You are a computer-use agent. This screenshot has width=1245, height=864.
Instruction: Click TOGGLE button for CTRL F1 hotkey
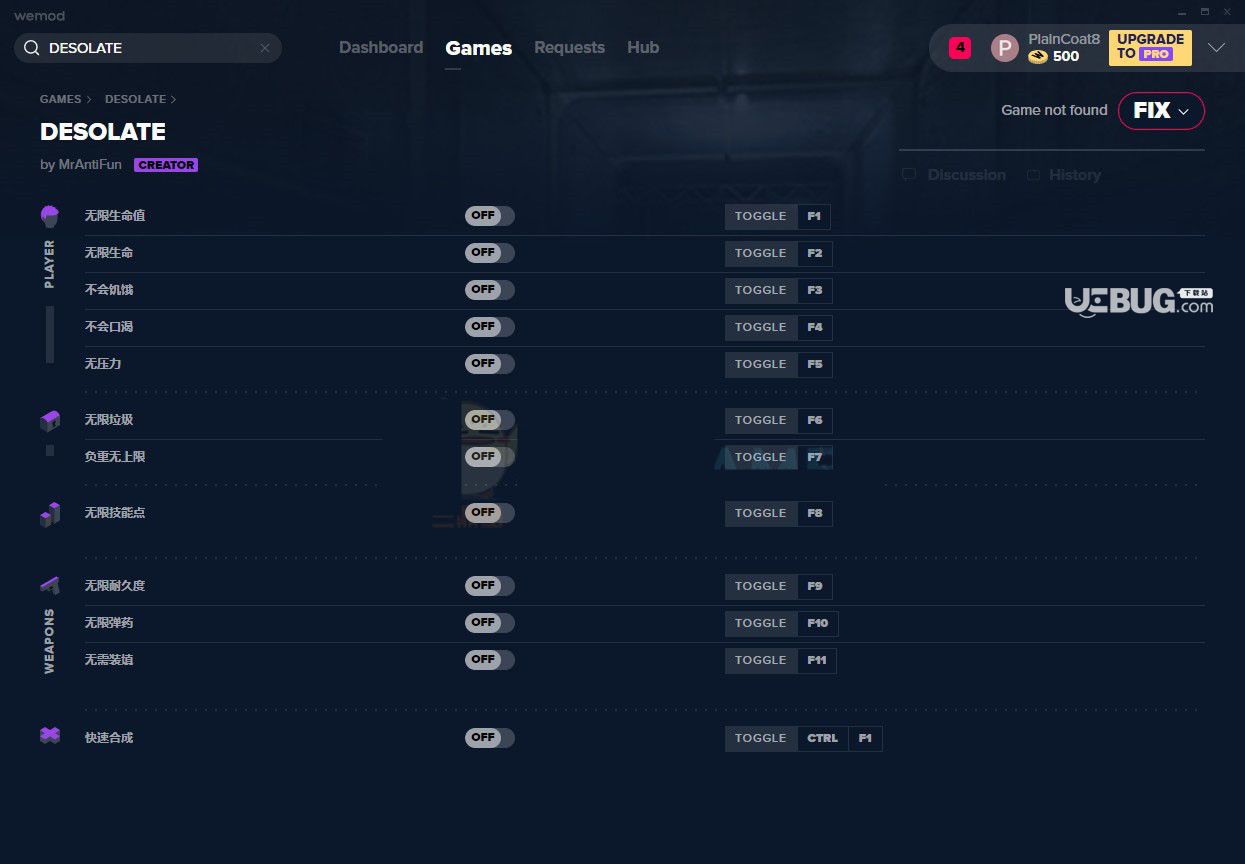(761, 739)
